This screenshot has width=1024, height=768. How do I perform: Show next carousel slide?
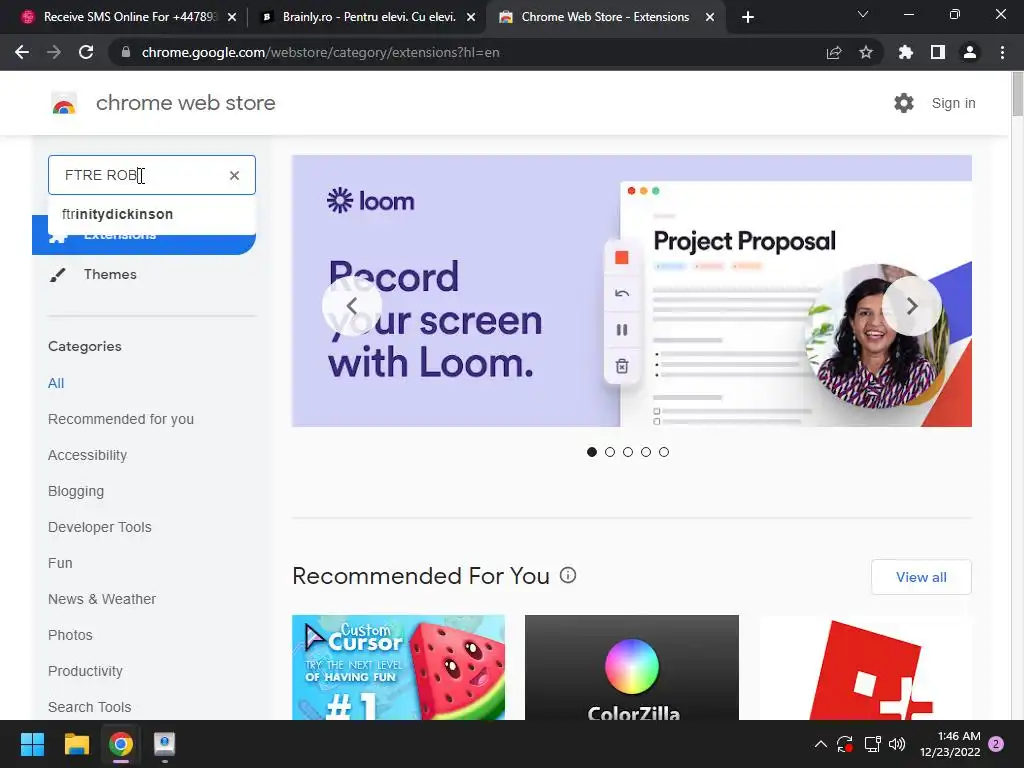click(912, 306)
